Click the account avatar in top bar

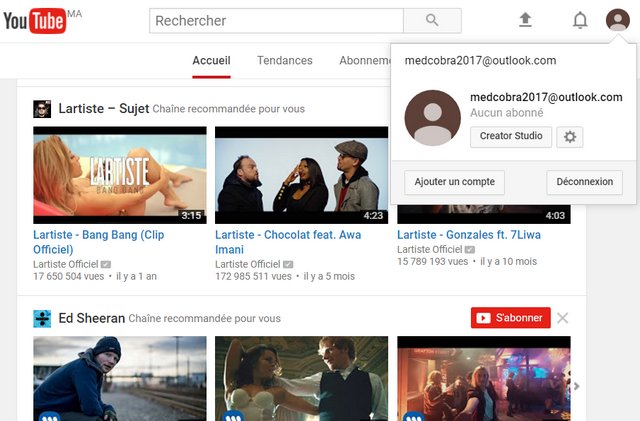[617, 20]
